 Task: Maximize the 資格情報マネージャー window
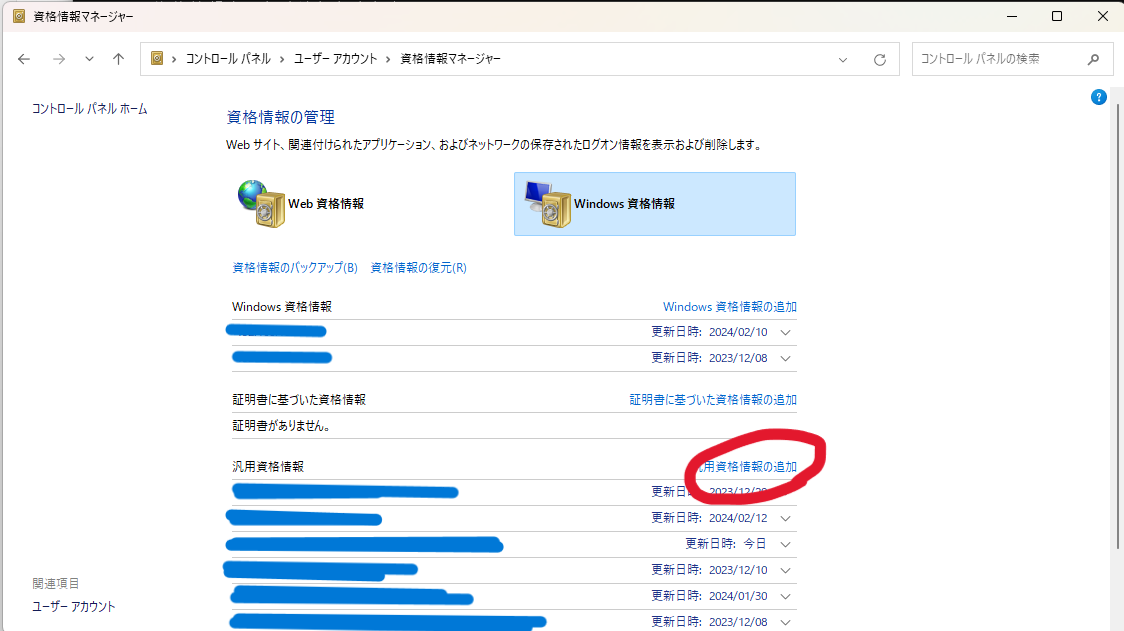pyautogui.click(x=1057, y=16)
